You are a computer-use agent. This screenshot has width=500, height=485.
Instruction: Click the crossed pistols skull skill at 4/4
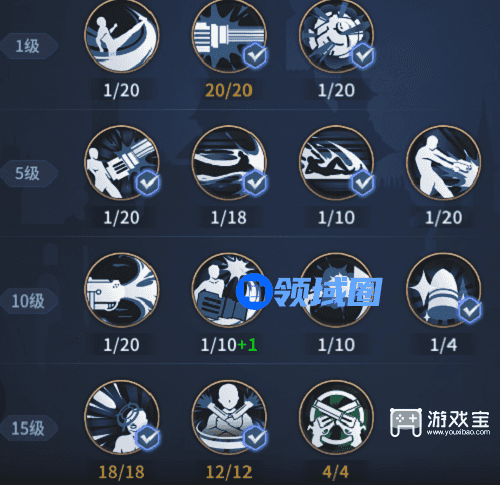pyautogui.click(x=337, y=417)
